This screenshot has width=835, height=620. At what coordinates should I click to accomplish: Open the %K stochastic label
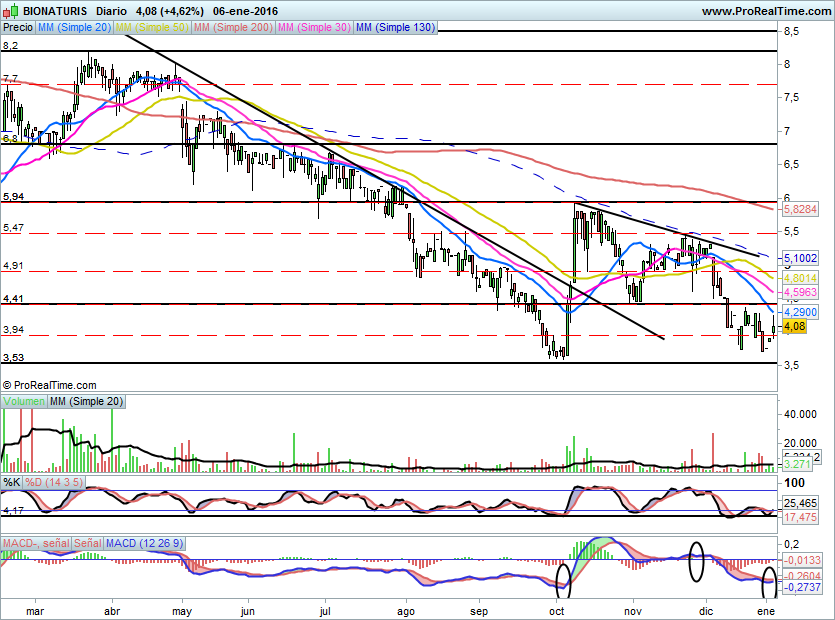[12, 482]
